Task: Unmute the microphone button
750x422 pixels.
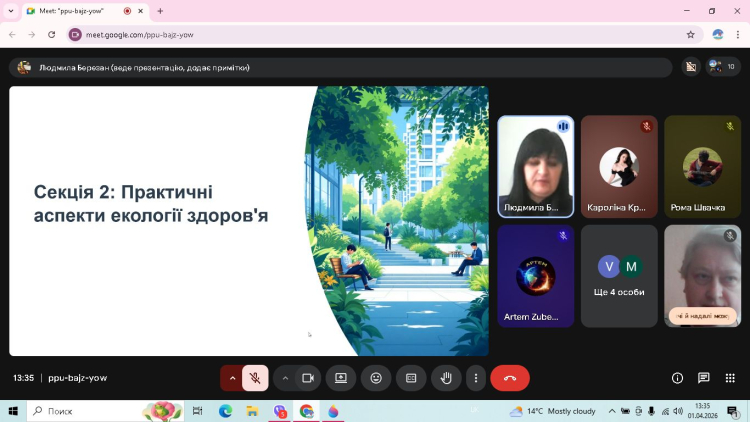Action: coord(255,378)
